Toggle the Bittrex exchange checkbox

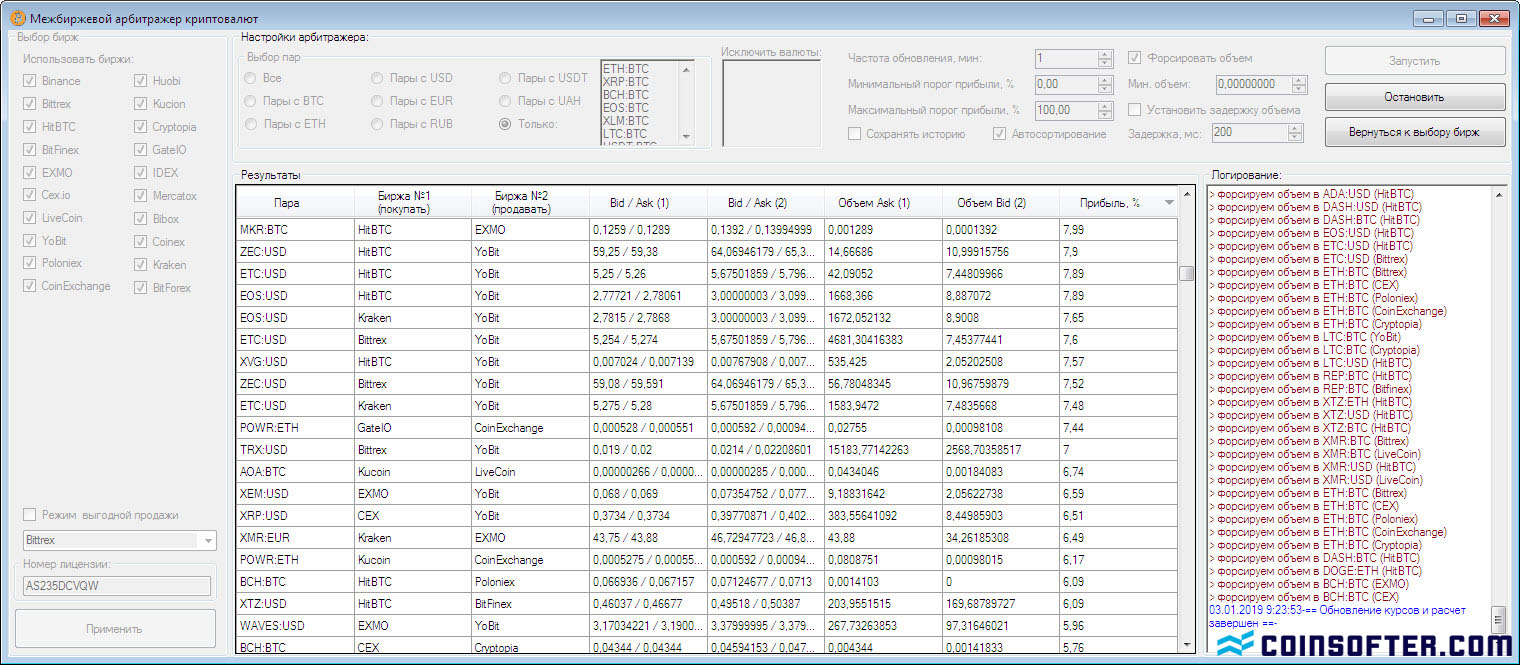31,104
